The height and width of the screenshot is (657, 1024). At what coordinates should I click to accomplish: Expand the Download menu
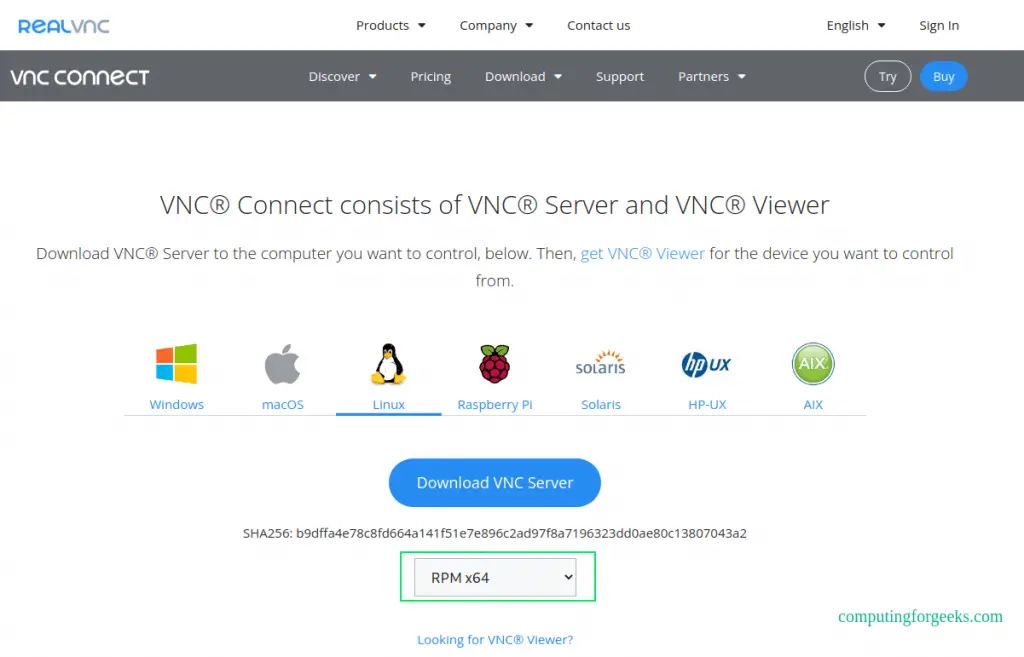point(523,76)
